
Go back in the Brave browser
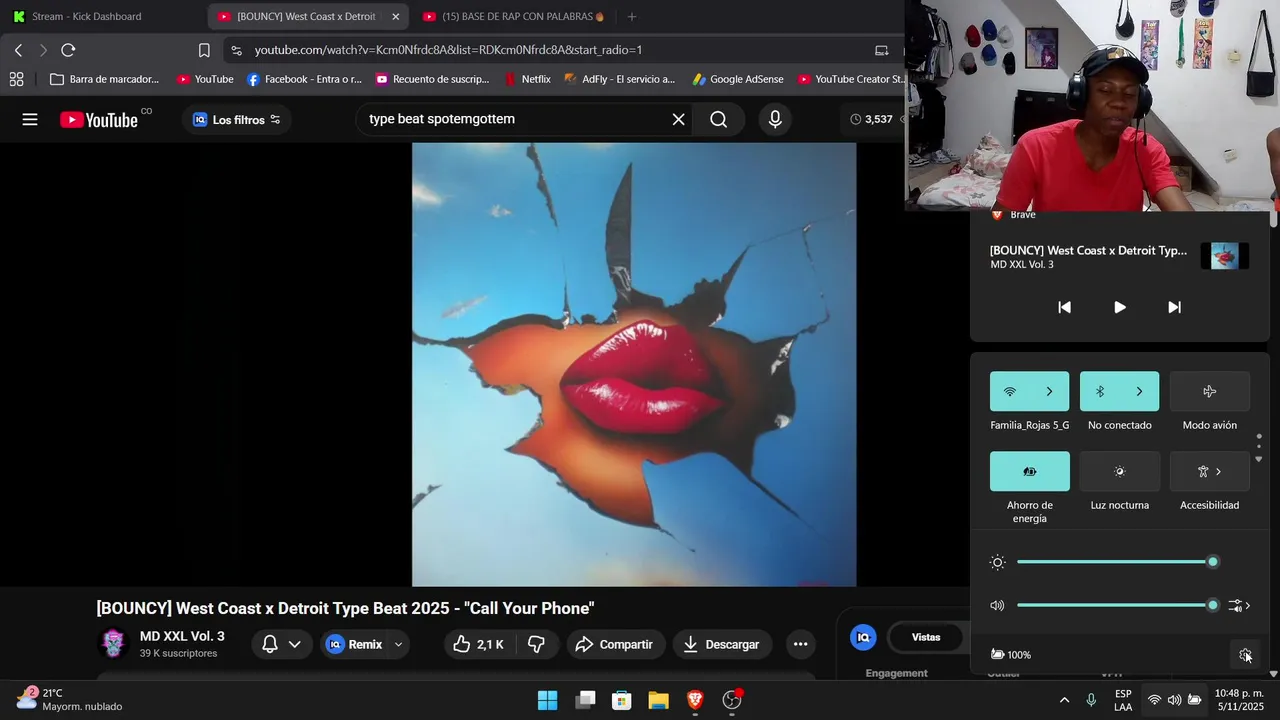point(18,50)
